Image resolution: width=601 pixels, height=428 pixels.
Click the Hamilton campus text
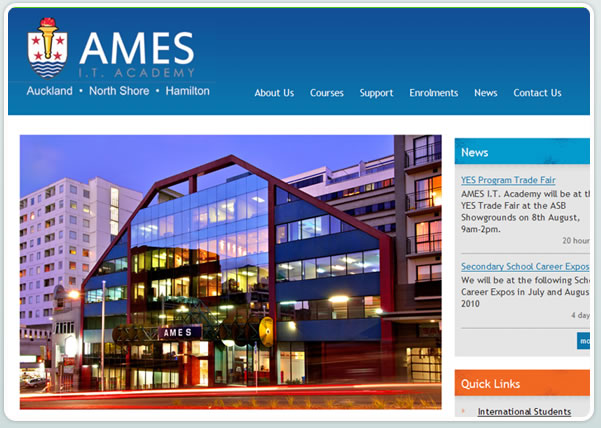click(x=187, y=91)
